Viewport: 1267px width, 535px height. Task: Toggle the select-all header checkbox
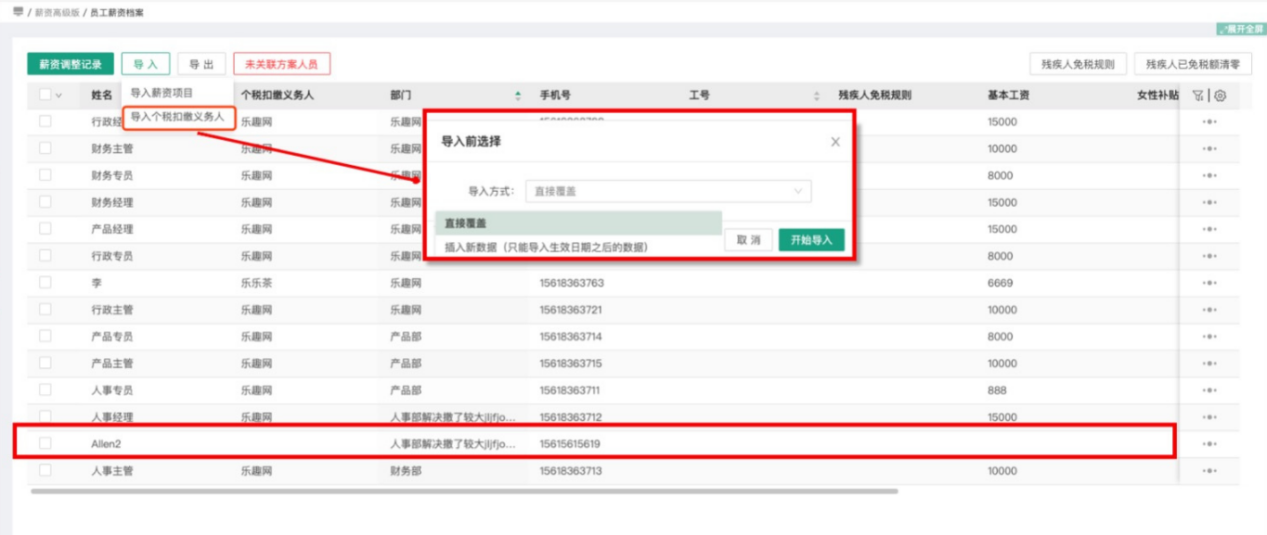[x=45, y=95]
